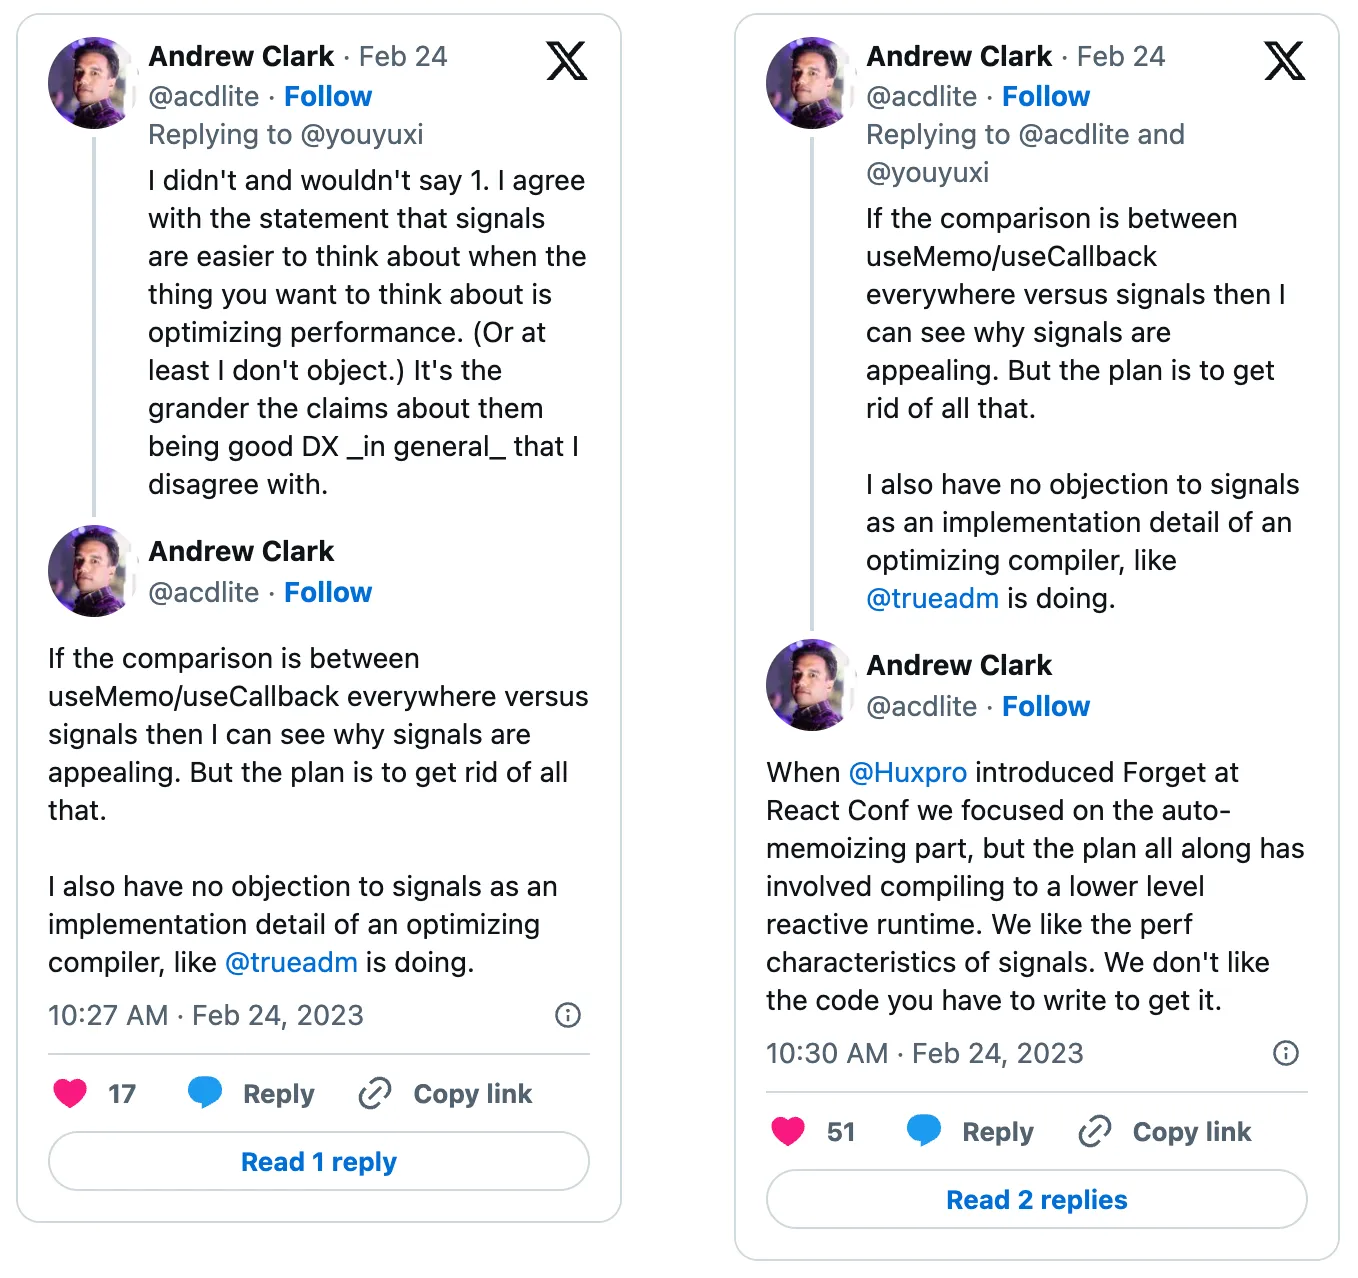Click copy link chain icon in left card
Image resolution: width=1358 pixels, height=1278 pixels.
[374, 1093]
